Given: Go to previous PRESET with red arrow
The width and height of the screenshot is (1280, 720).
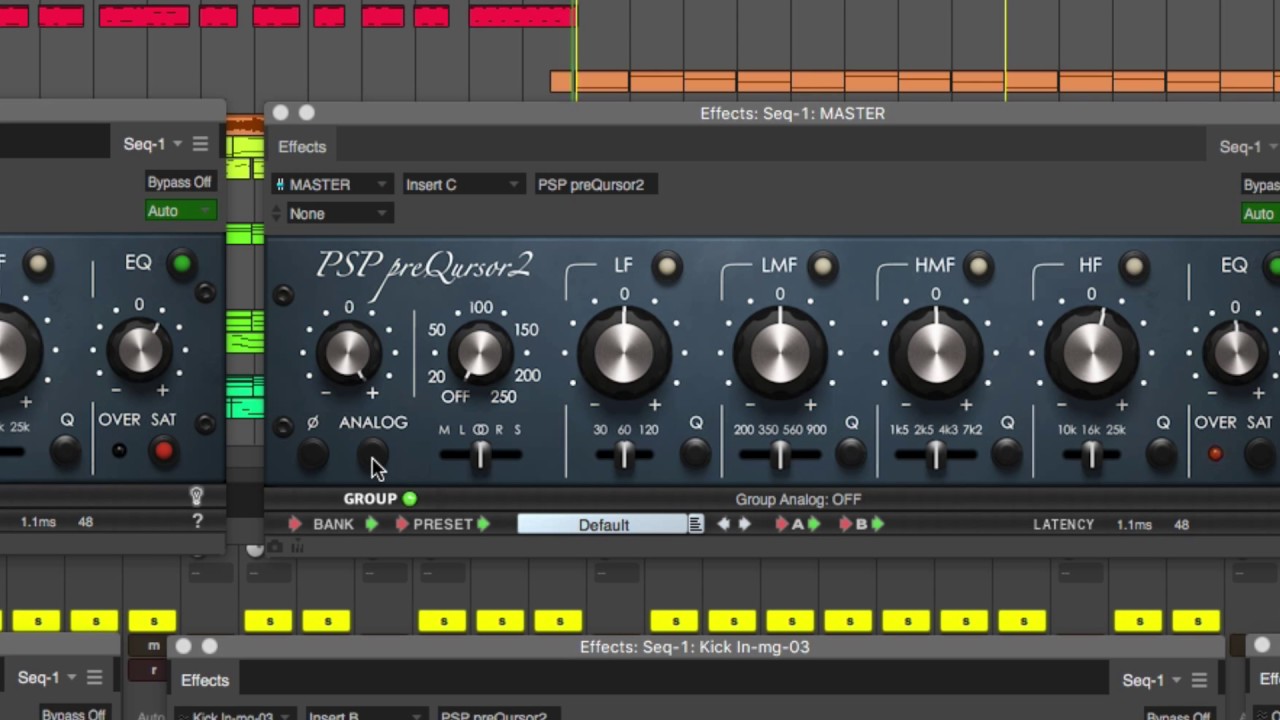Looking at the screenshot, I should tap(402, 524).
